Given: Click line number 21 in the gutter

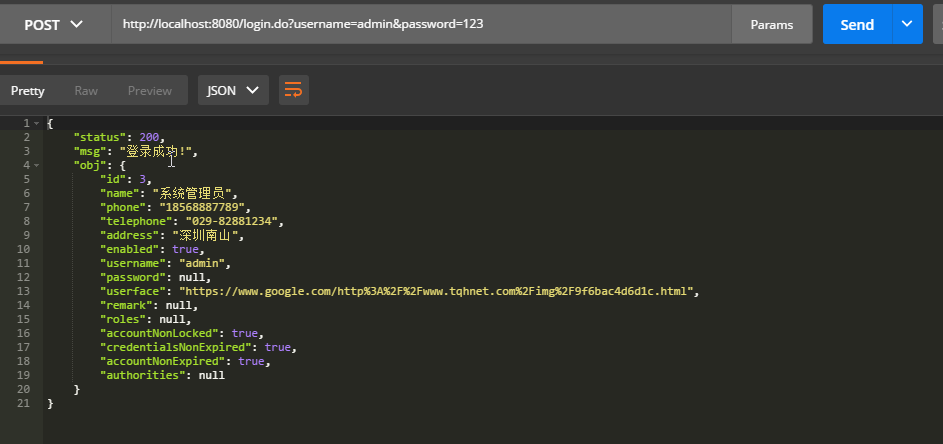Looking at the screenshot, I should (23, 403).
